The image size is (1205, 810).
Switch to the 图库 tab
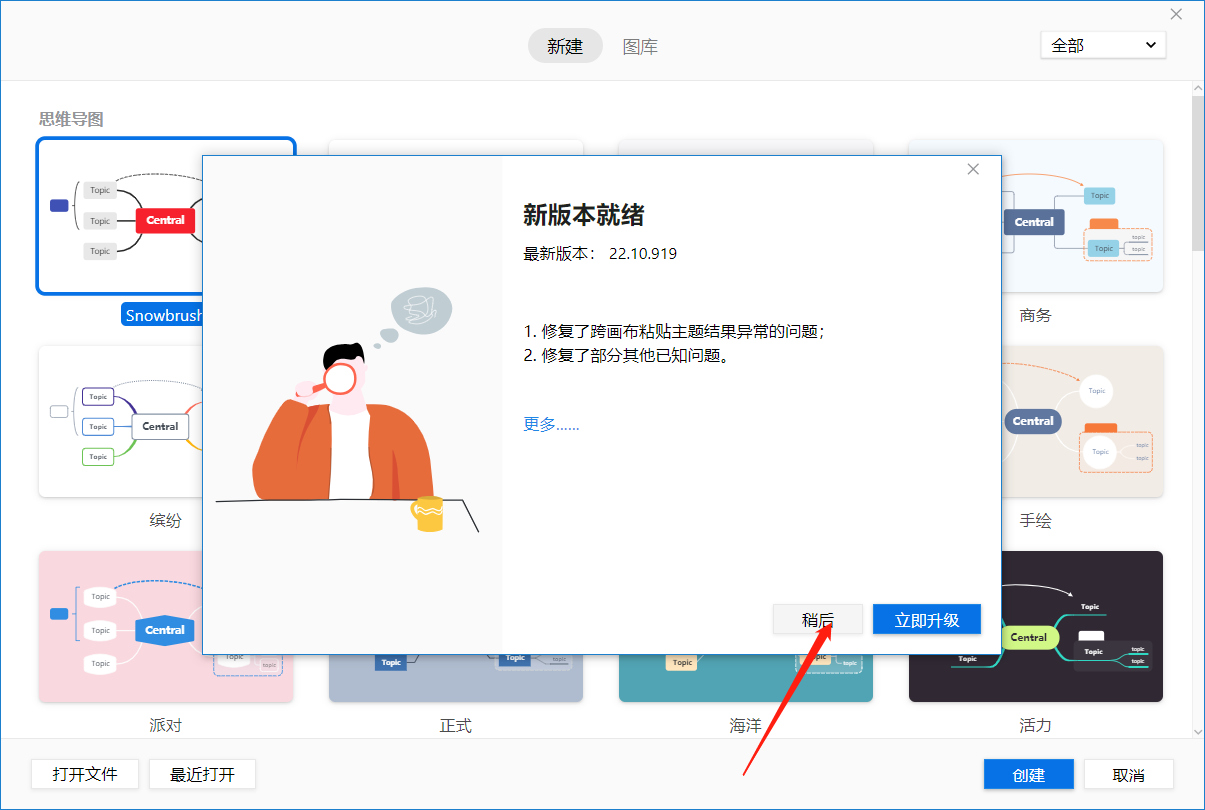[x=640, y=46]
